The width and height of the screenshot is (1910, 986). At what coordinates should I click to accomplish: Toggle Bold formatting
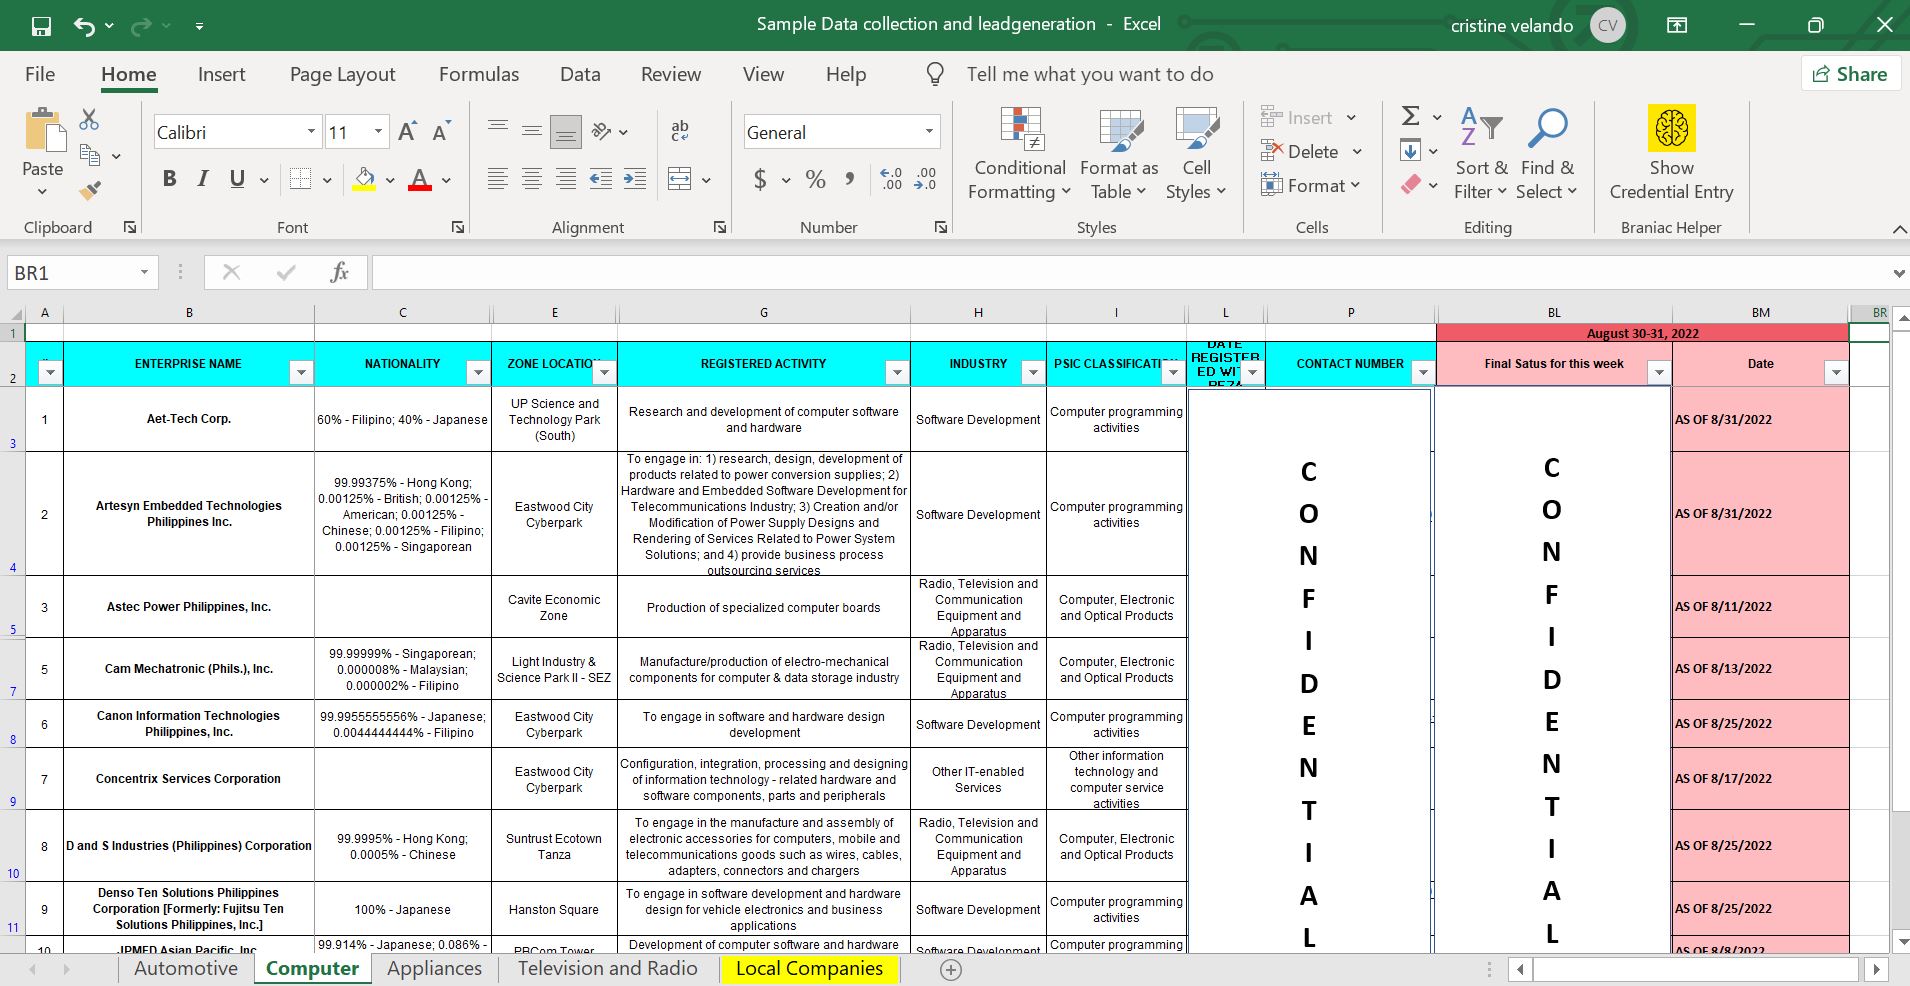(169, 179)
